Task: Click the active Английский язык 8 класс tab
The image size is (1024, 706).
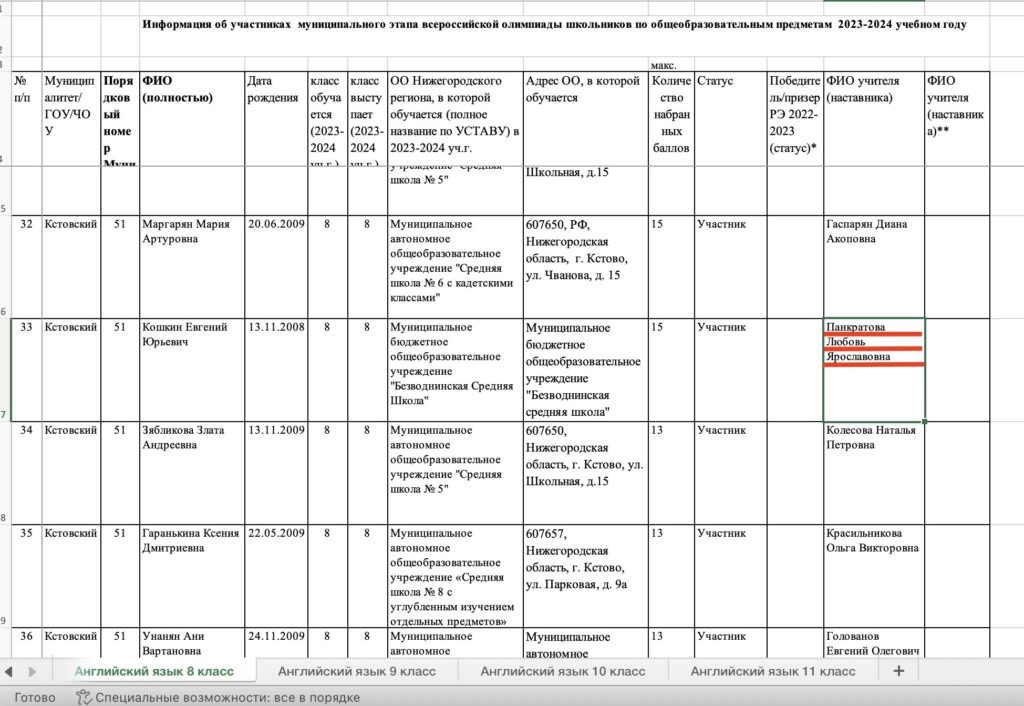Action: click(x=154, y=671)
